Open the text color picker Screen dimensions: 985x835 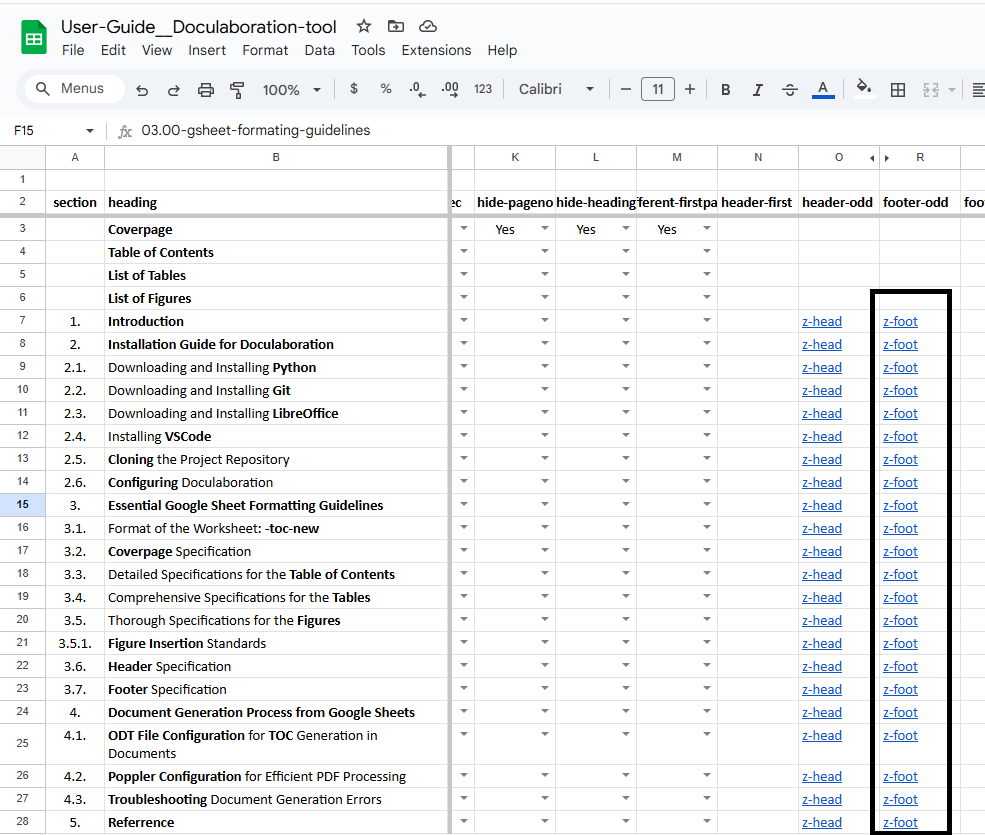[823, 90]
